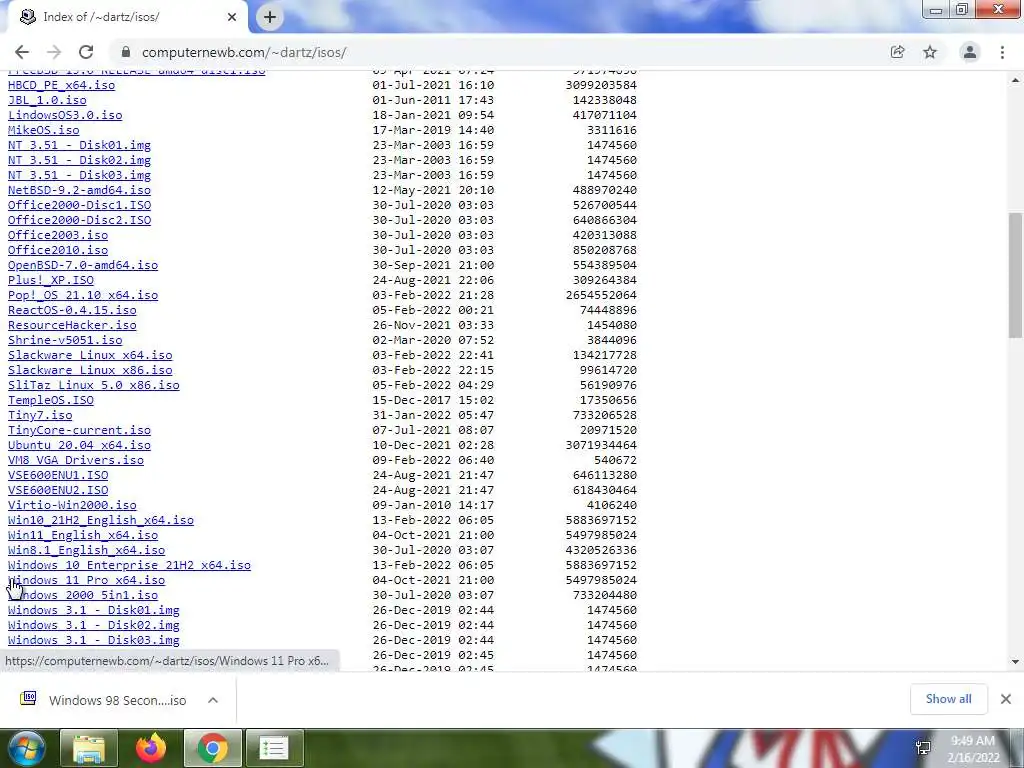Select NT 3.51 - Disk01.img link
Image resolution: width=1024 pixels, height=768 pixels.
(79, 145)
